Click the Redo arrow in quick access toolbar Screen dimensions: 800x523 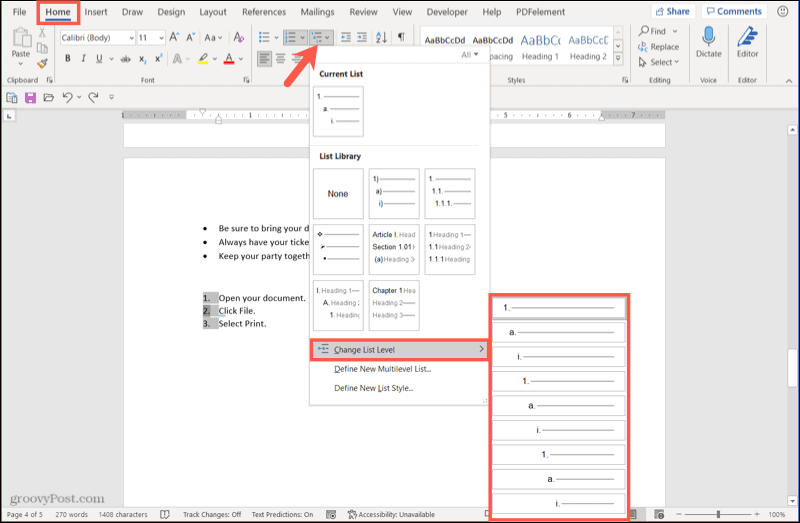93,97
